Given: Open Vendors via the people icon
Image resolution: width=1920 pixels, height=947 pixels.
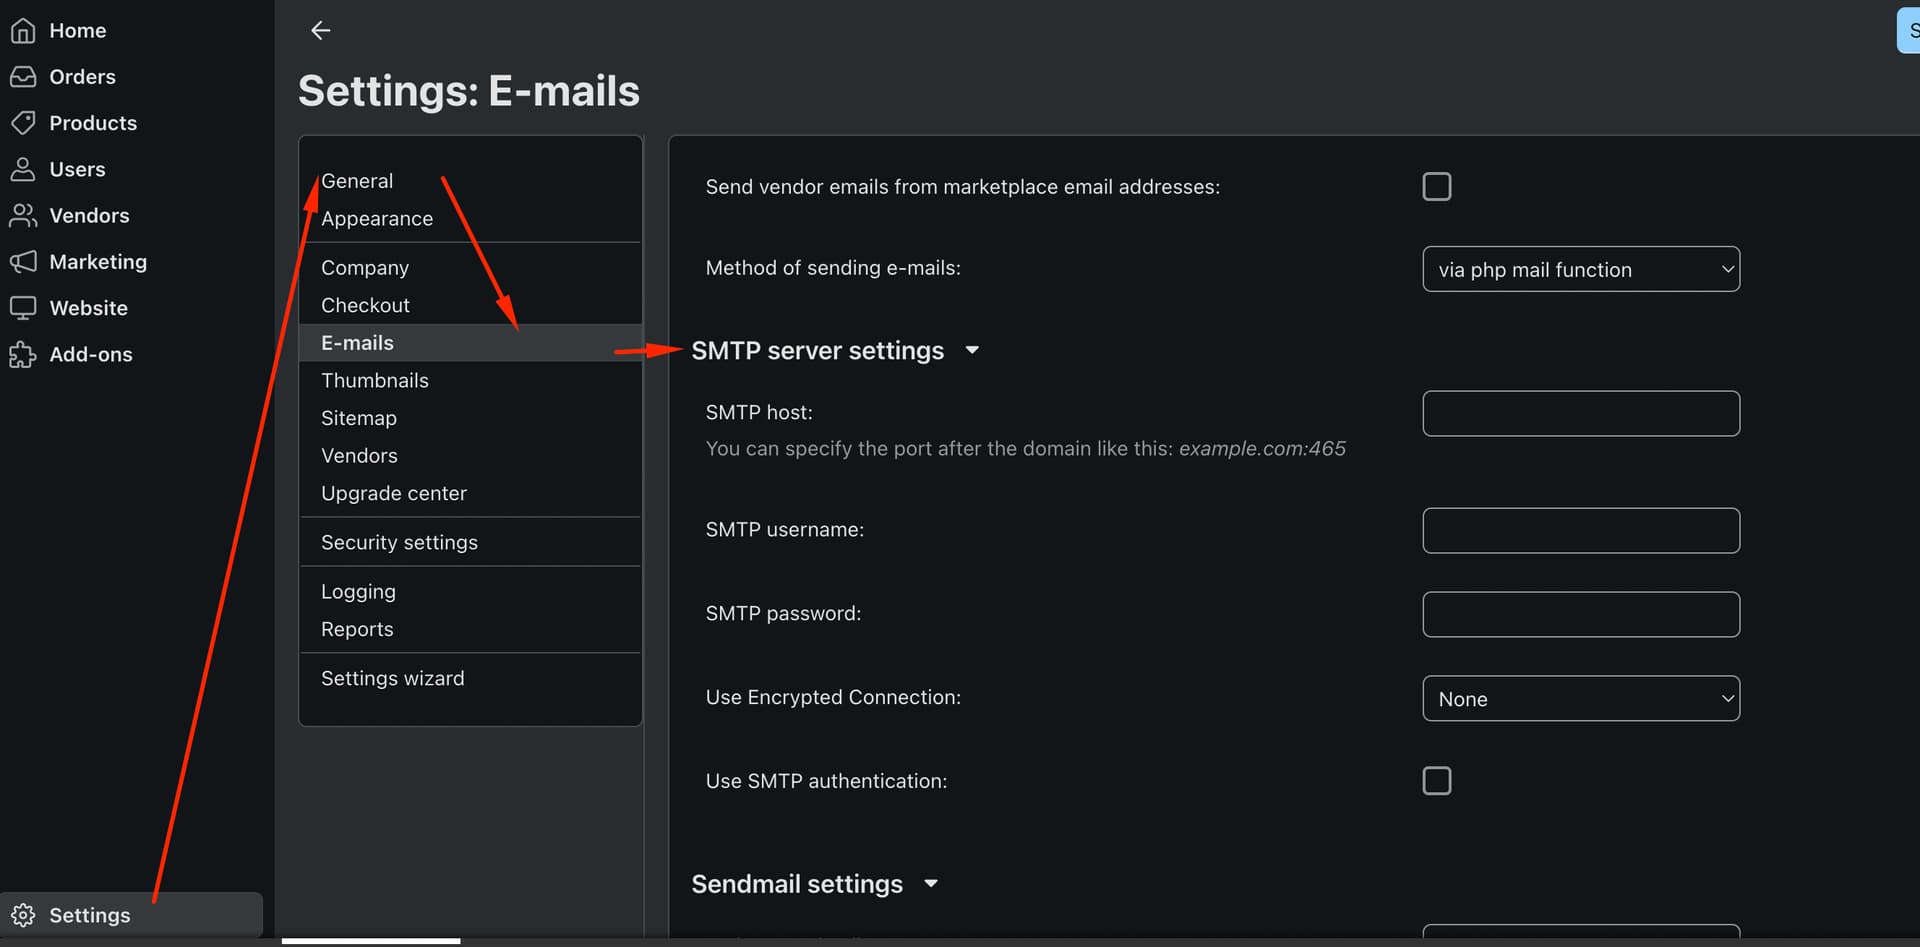Looking at the screenshot, I should [23, 215].
